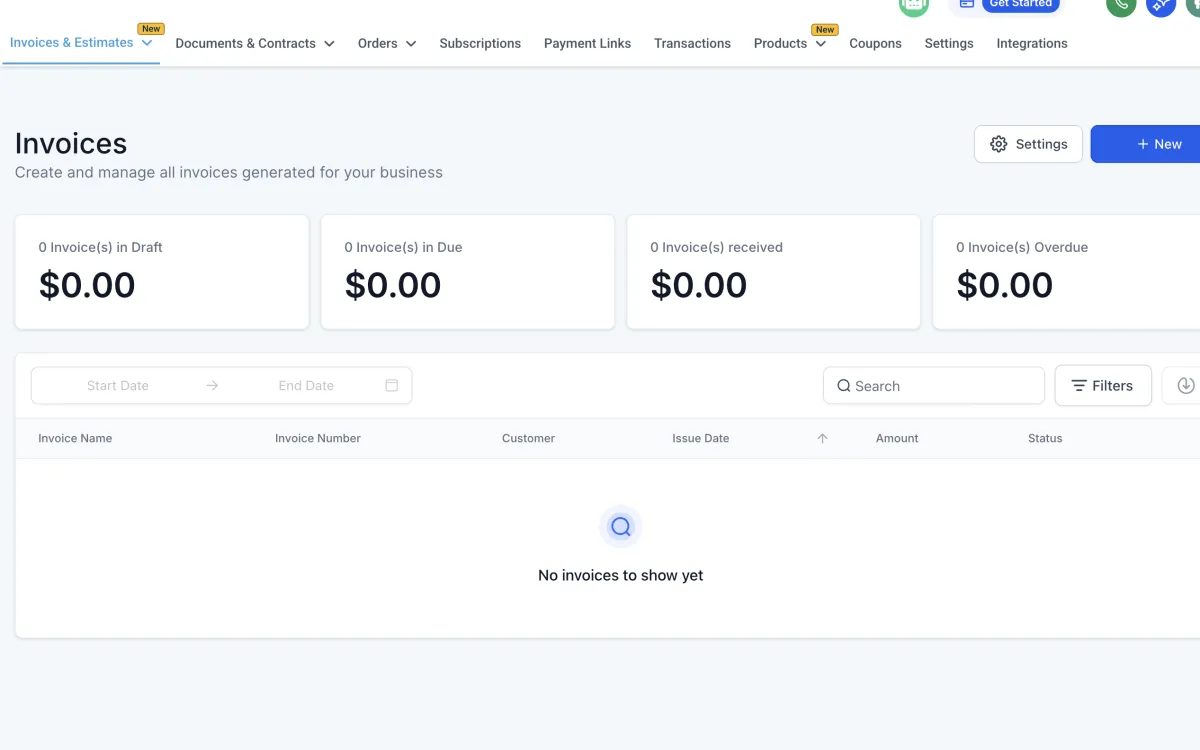Click the Customer column header
The height and width of the screenshot is (750, 1200).
click(528, 438)
